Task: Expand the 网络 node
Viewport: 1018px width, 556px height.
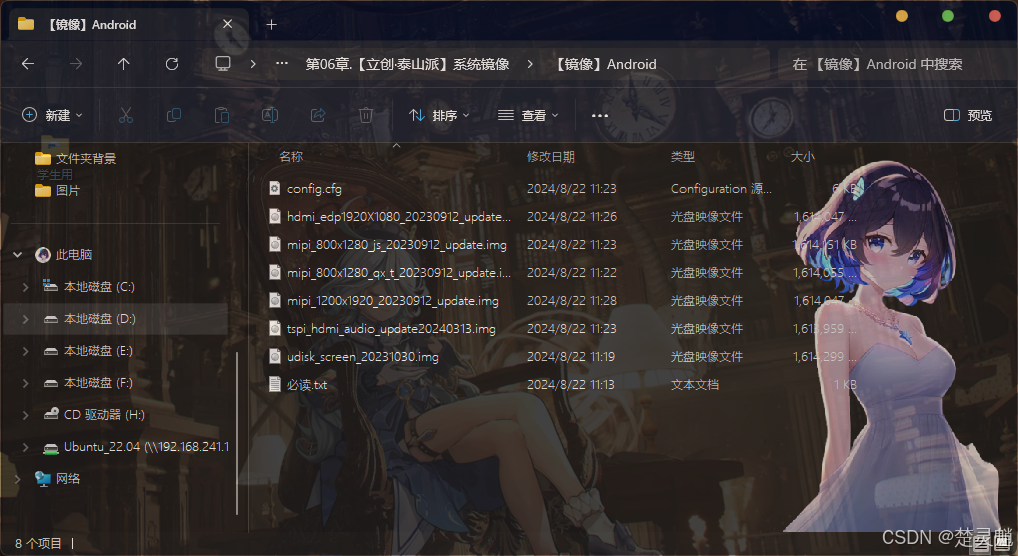Action: pyautogui.click(x=18, y=479)
